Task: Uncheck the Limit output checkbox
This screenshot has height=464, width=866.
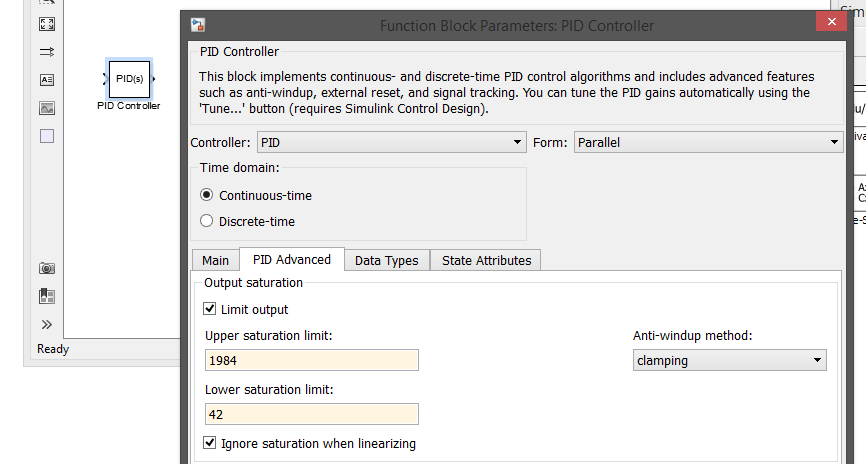Action: [210, 310]
